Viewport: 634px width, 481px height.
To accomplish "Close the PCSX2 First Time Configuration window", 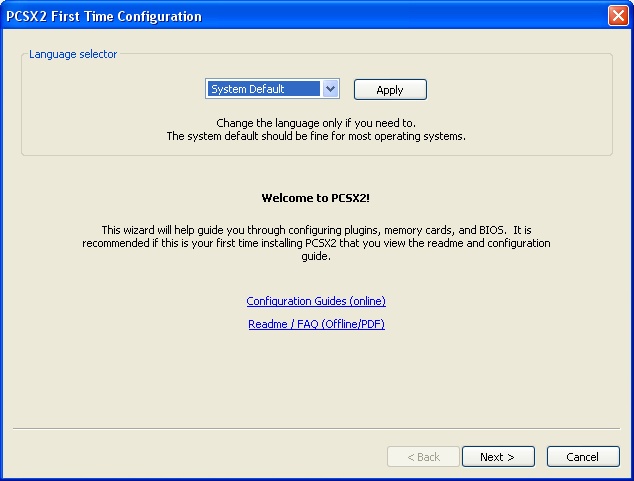I will pos(618,16).
